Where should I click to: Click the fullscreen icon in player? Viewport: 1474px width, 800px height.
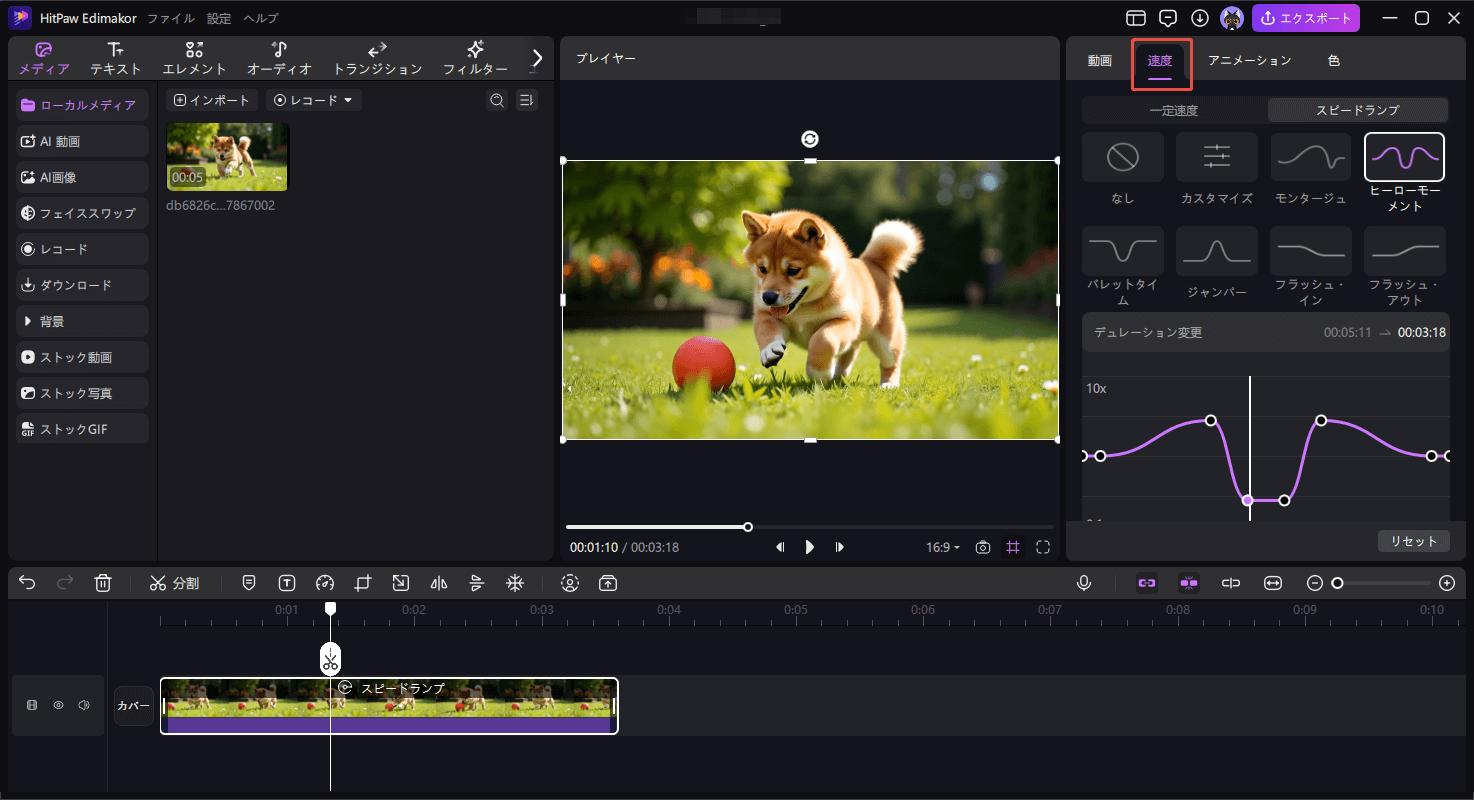pos(1043,547)
